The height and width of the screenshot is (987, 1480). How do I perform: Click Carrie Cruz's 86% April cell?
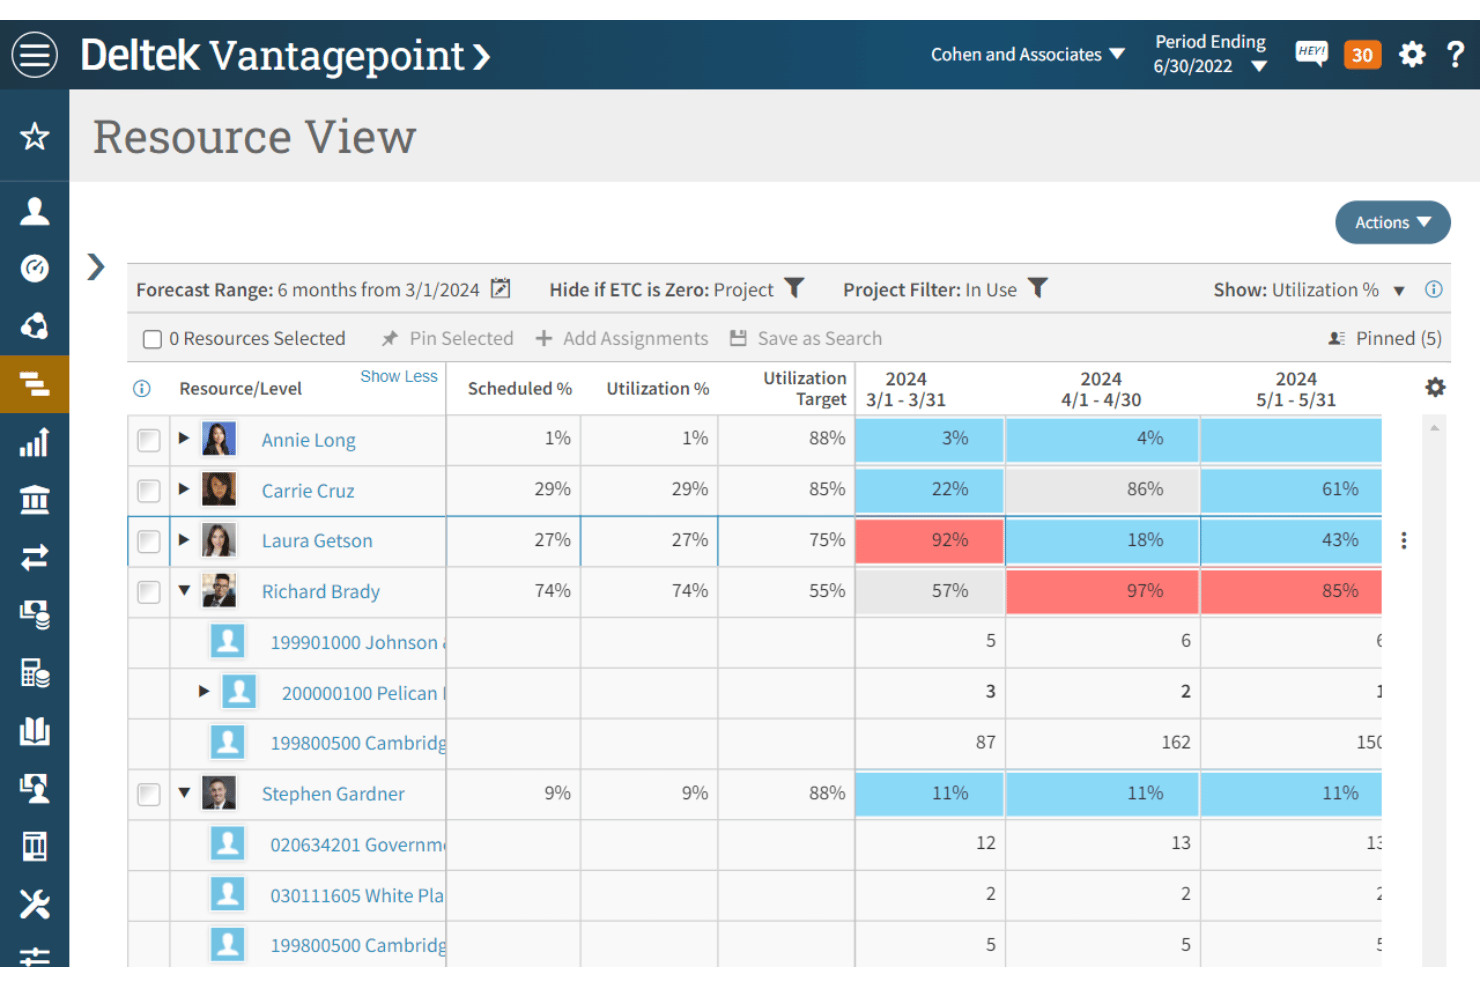click(x=1102, y=490)
